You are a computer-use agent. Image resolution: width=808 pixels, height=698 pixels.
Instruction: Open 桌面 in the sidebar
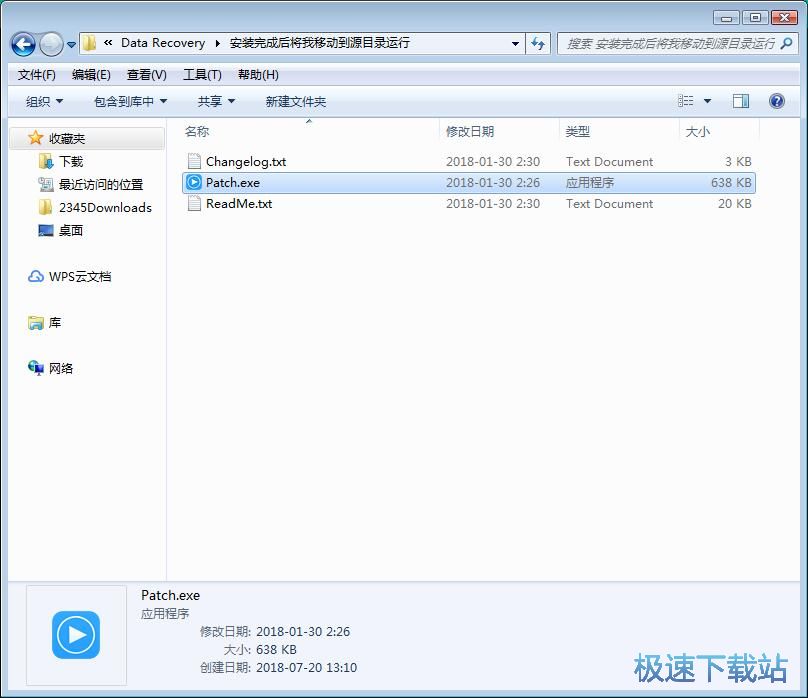click(71, 230)
